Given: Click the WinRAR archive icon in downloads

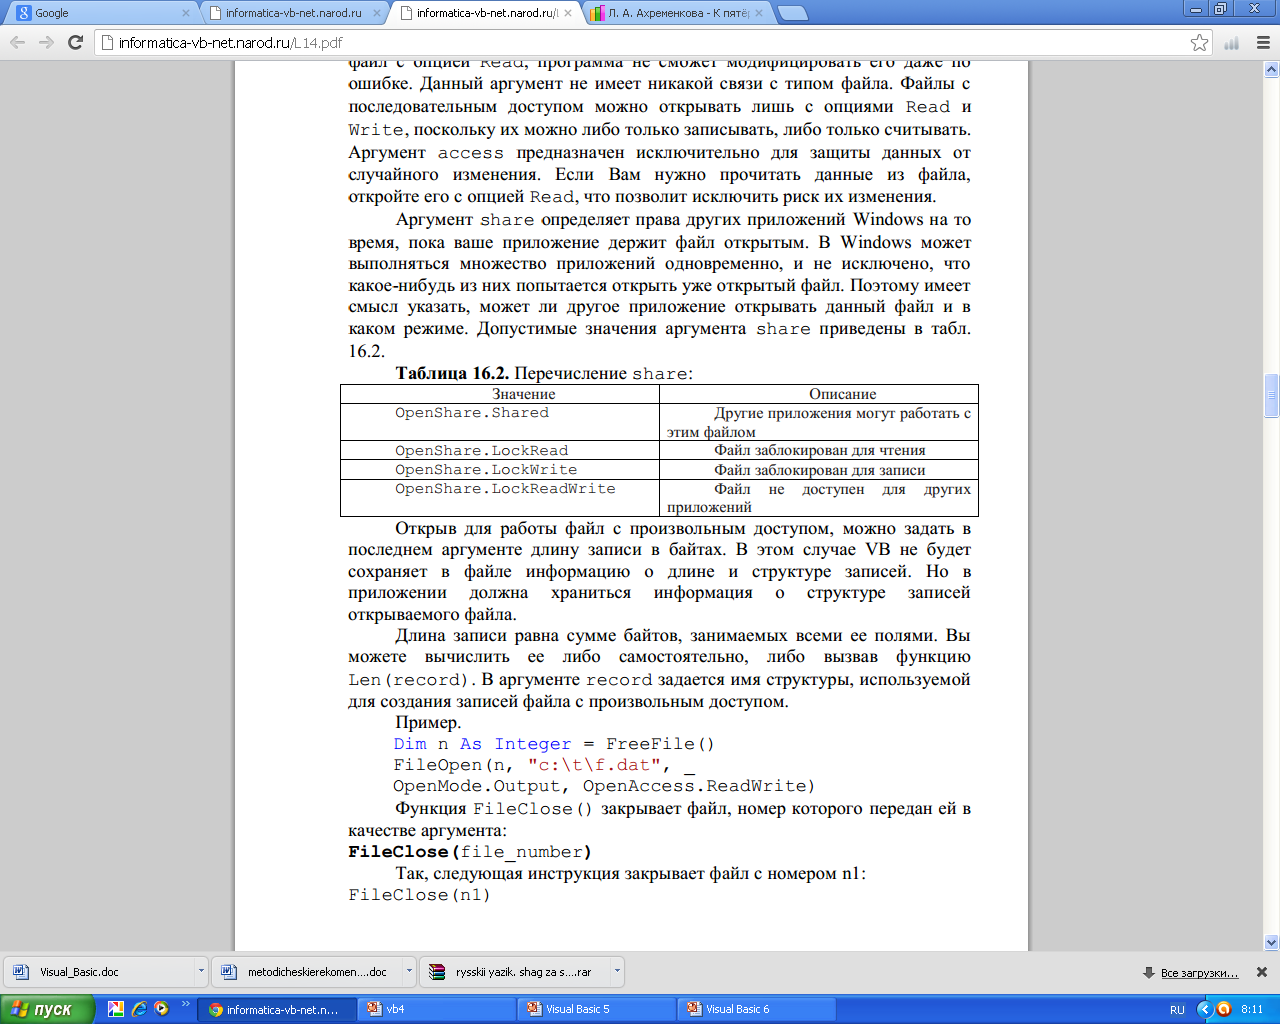Looking at the screenshot, I should click(437, 971).
